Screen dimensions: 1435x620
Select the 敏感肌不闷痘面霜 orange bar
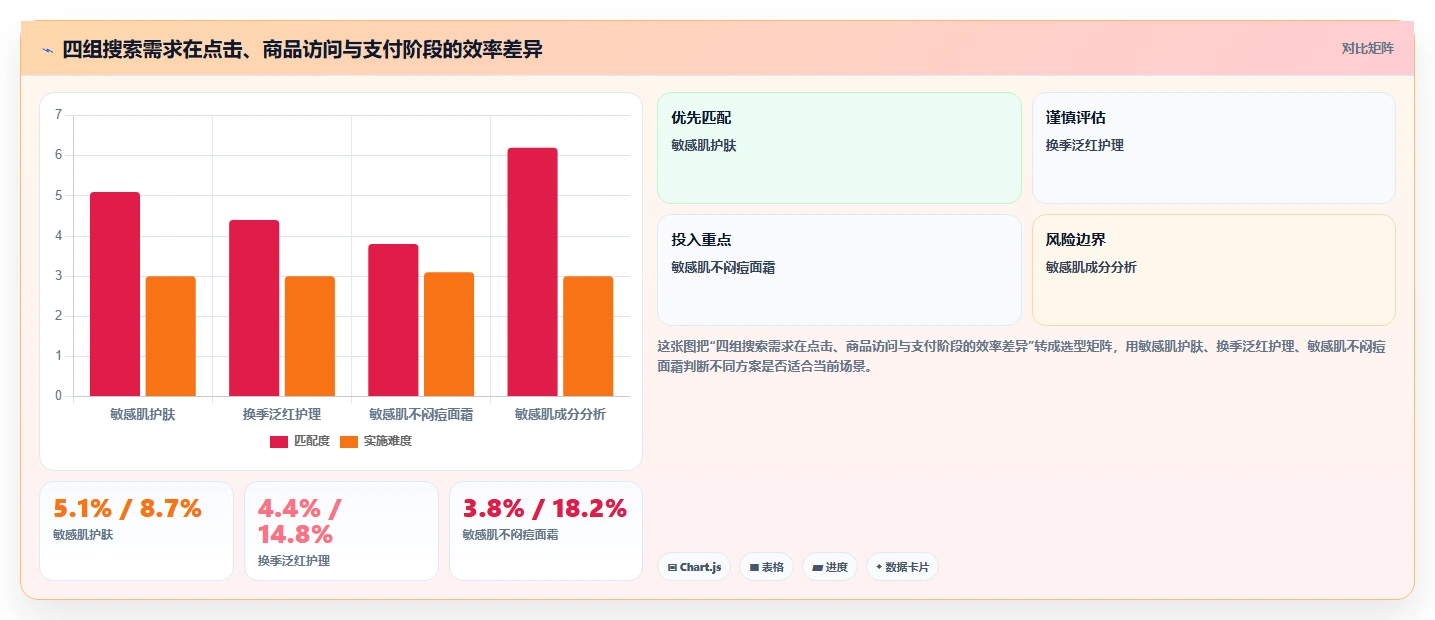point(449,334)
